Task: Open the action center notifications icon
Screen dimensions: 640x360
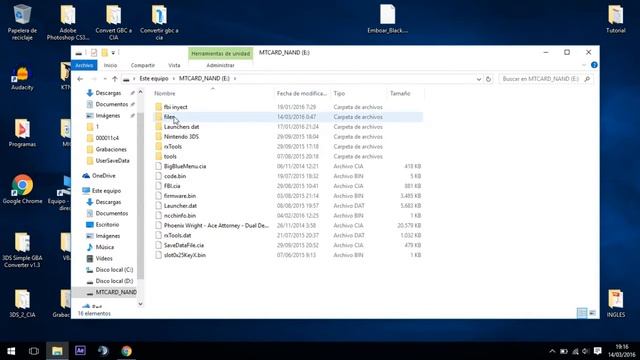Action: point(598,351)
